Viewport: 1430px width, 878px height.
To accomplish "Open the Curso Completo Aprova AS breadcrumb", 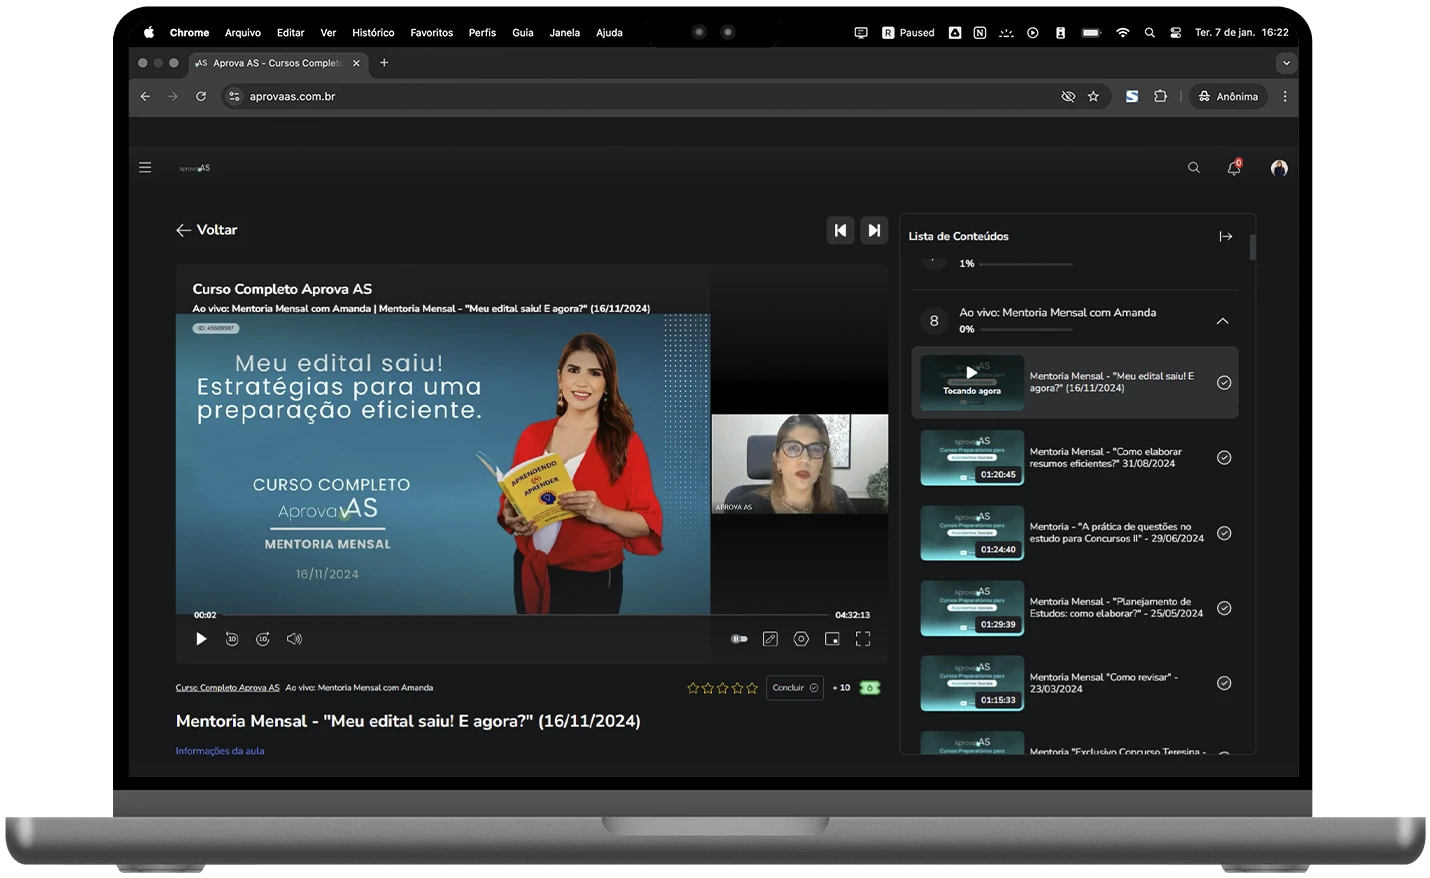I will pyautogui.click(x=228, y=688).
